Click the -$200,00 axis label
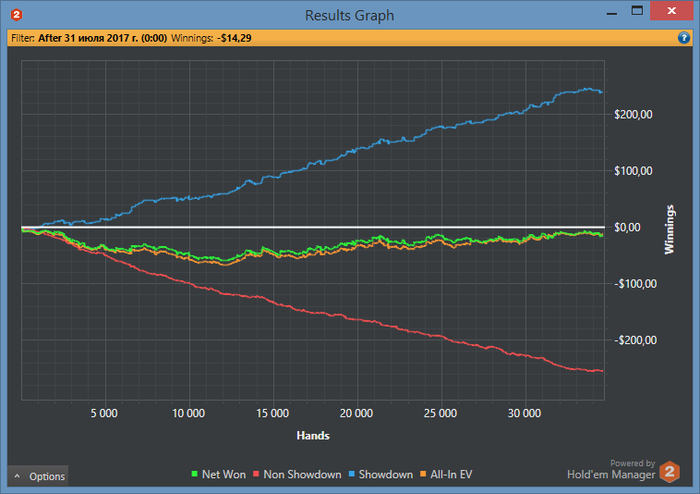 (635, 340)
